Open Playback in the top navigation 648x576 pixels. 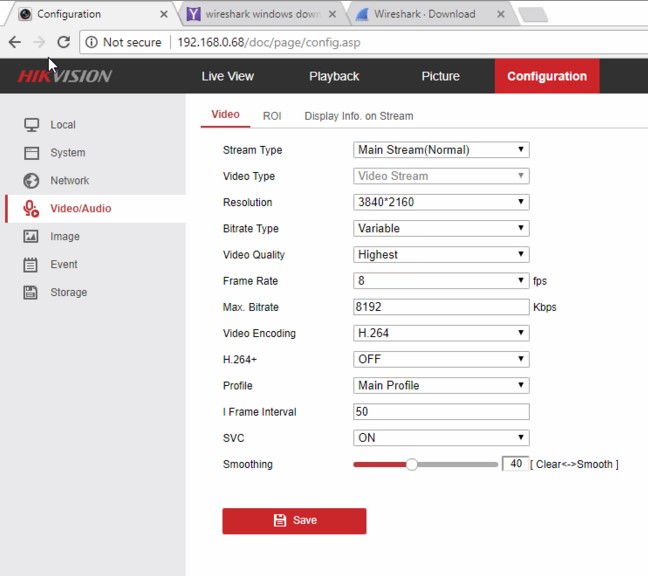point(334,76)
